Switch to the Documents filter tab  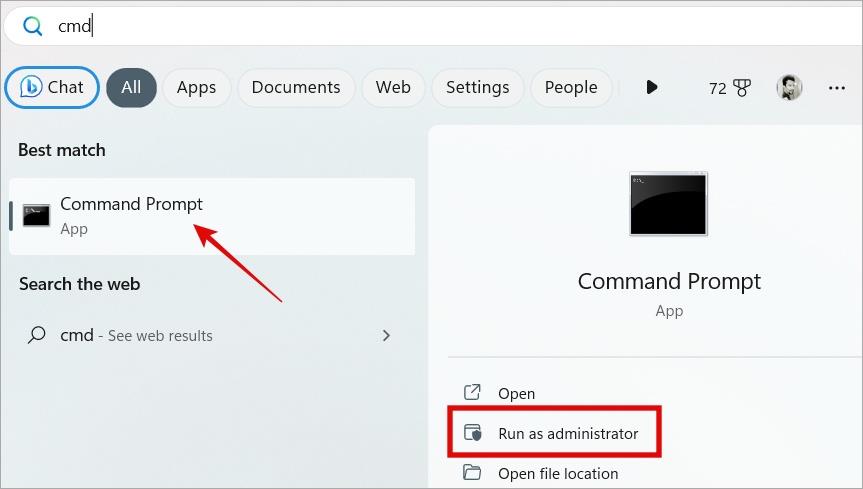(x=296, y=87)
